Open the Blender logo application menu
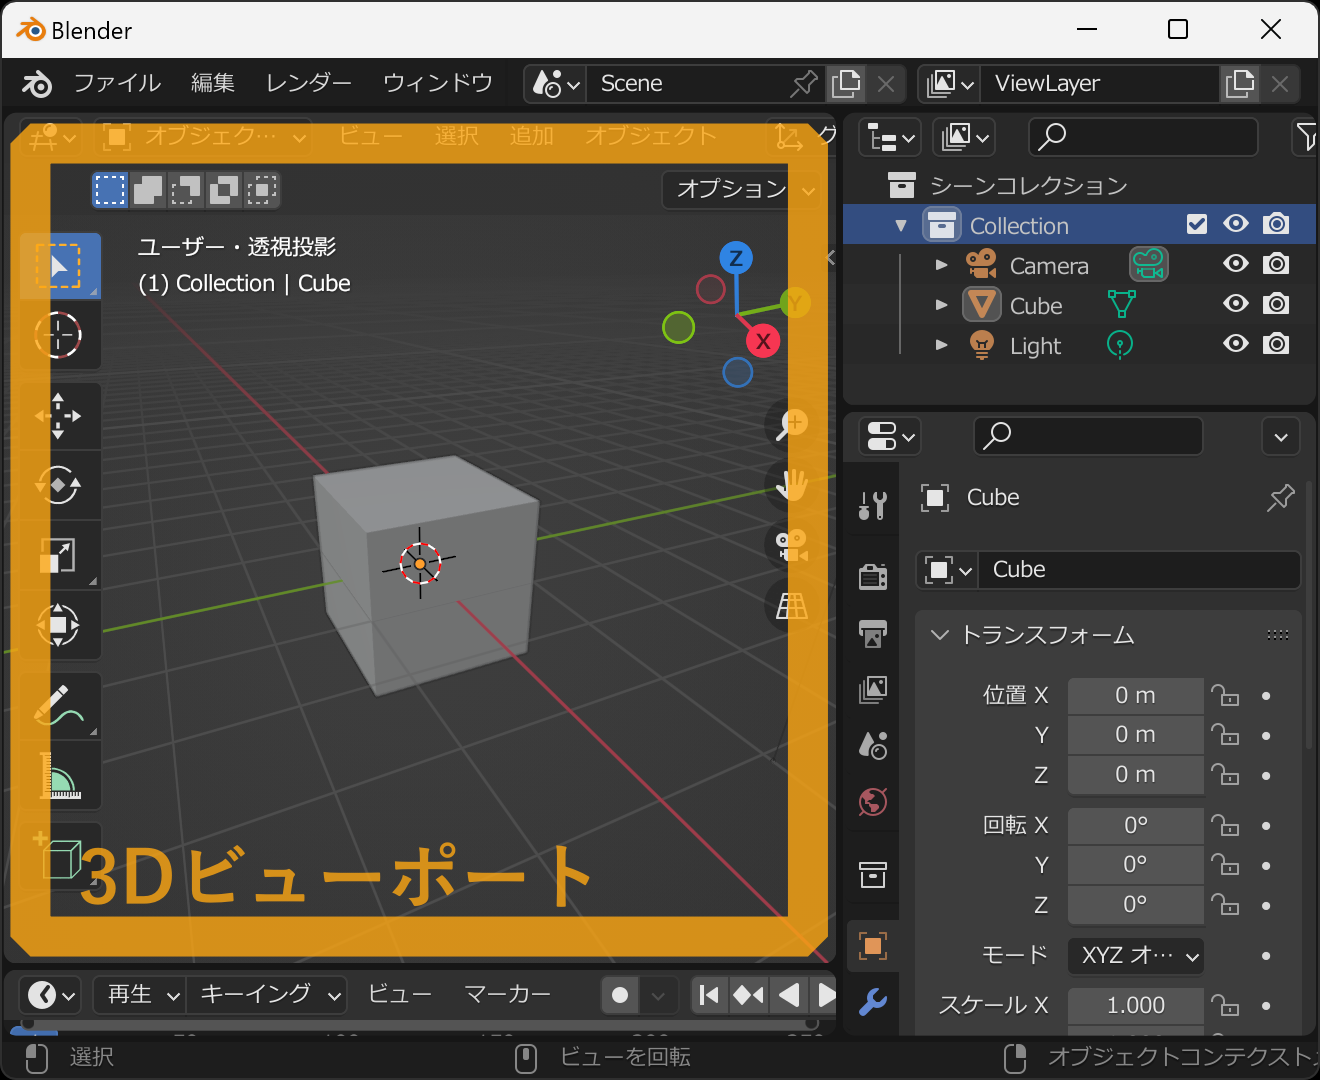This screenshot has width=1320, height=1080. [x=36, y=84]
